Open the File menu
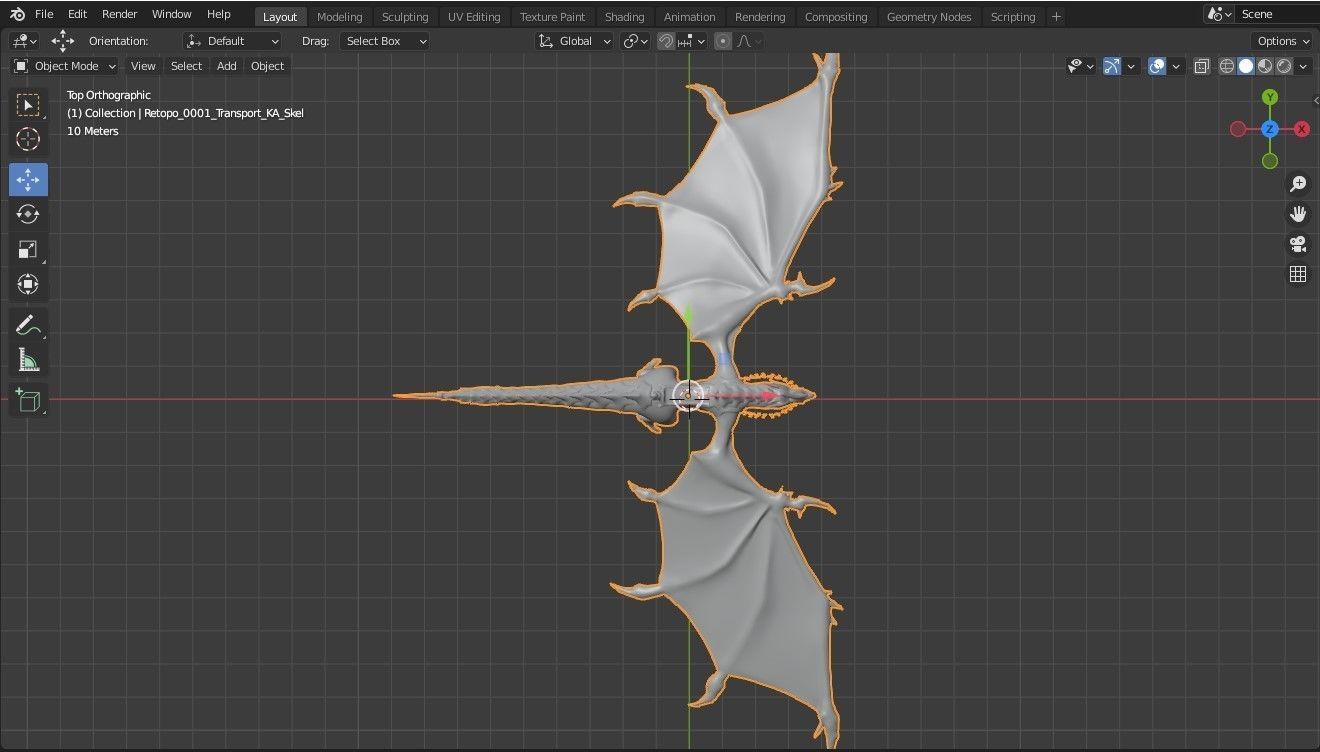The image size is (1320, 752). pos(44,14)
